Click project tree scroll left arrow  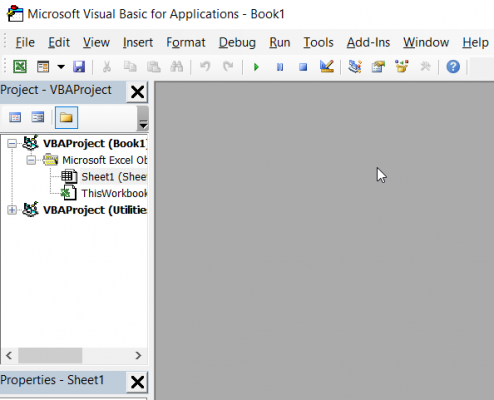pyautogui.click(x=9, y=355)
